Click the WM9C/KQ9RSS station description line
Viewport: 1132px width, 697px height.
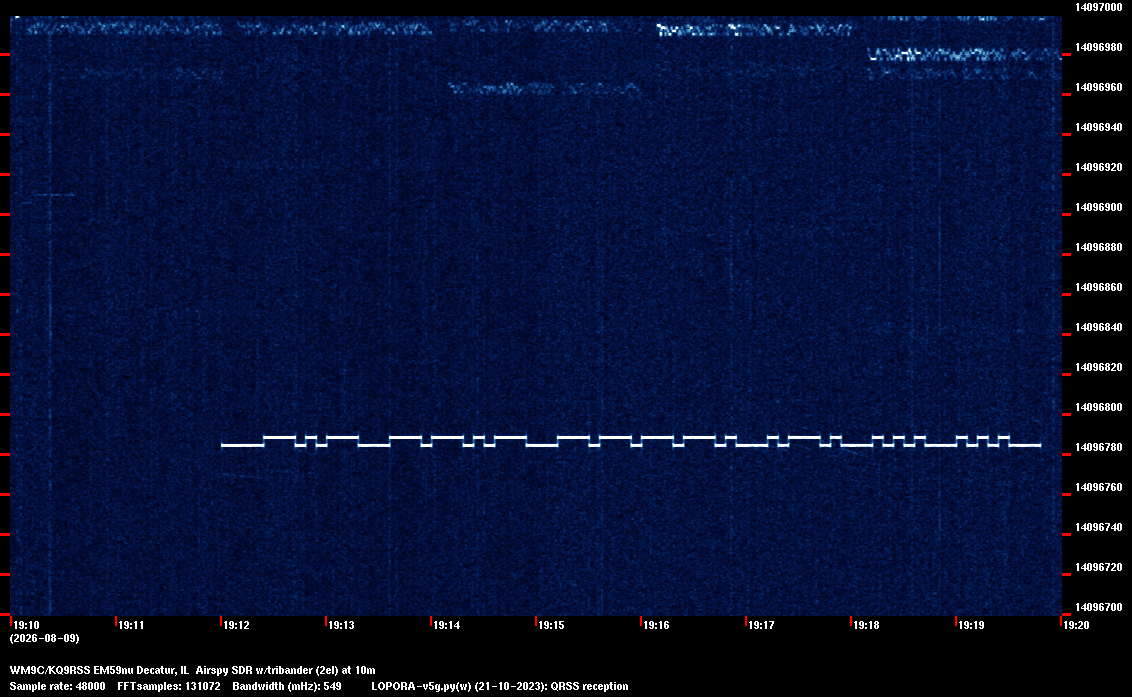tap(192, 670)
